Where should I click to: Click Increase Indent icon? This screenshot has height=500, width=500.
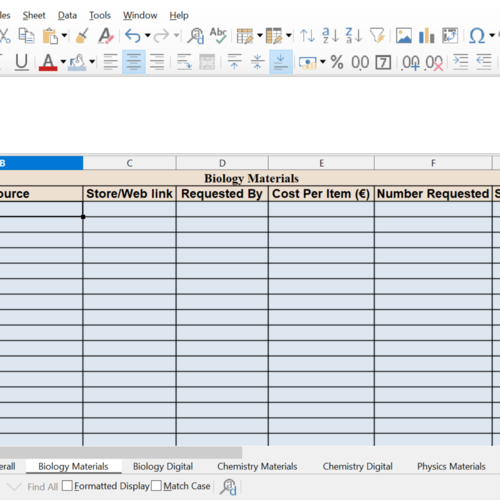point(460,62)
